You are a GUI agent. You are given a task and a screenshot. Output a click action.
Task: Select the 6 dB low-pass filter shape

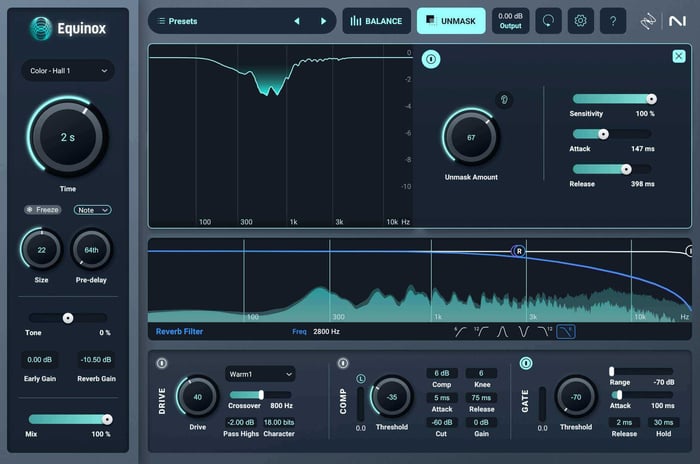coord(566,331)
